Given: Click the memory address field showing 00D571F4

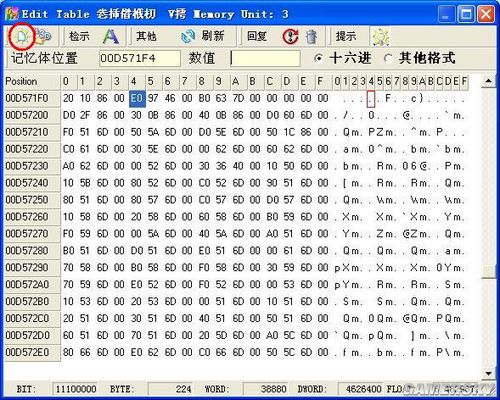Looking at the screenshot, I should [140, 58].
